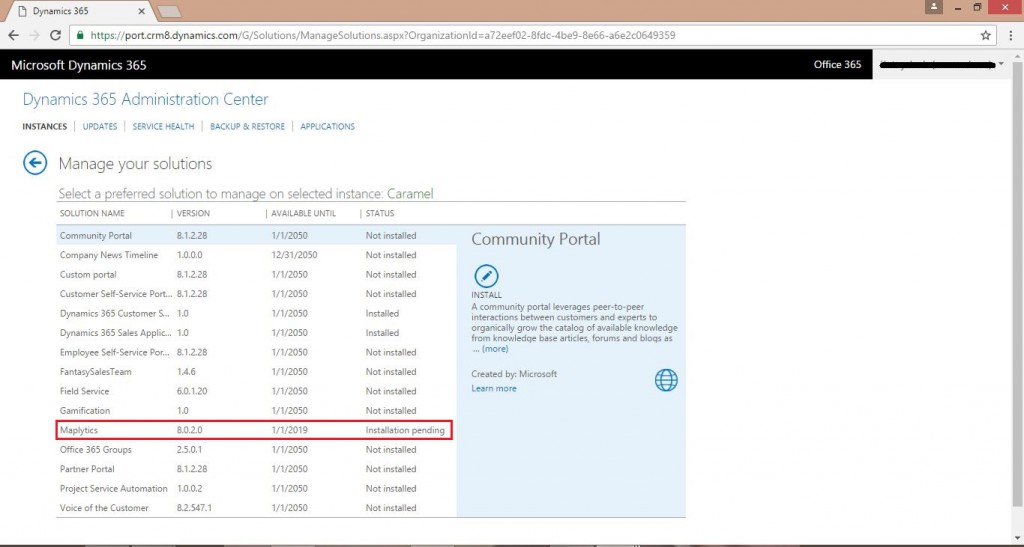Click the globe icon in the Community Portal panel
Viewport: 1024px width, 547px height.
[x=666, y=380]
